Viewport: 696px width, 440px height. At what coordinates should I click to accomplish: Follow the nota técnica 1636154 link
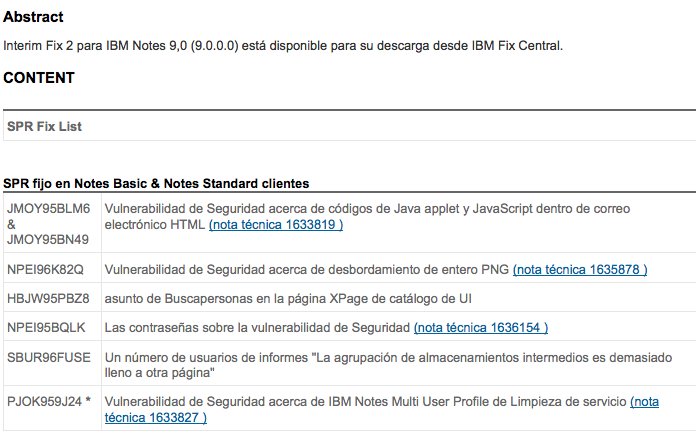coord(481,328)
